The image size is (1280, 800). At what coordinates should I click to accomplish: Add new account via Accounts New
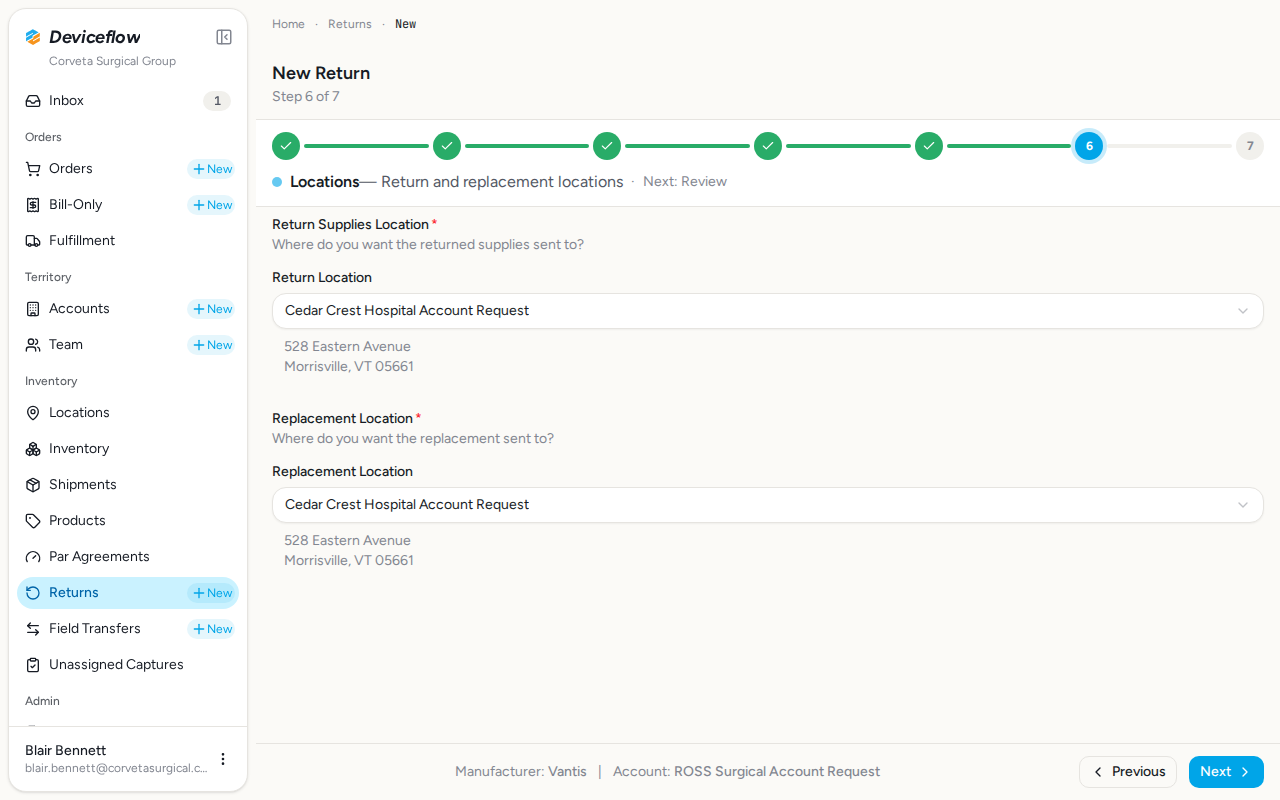point(211,309)
